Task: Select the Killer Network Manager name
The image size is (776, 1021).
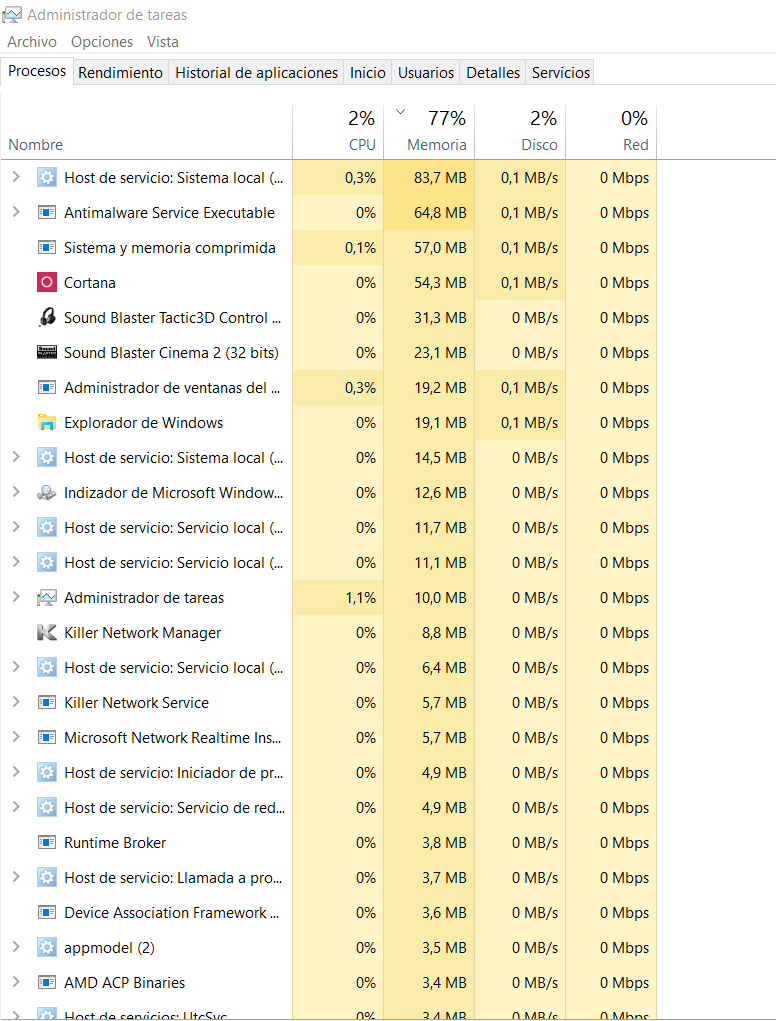Action: coord(143,633)
